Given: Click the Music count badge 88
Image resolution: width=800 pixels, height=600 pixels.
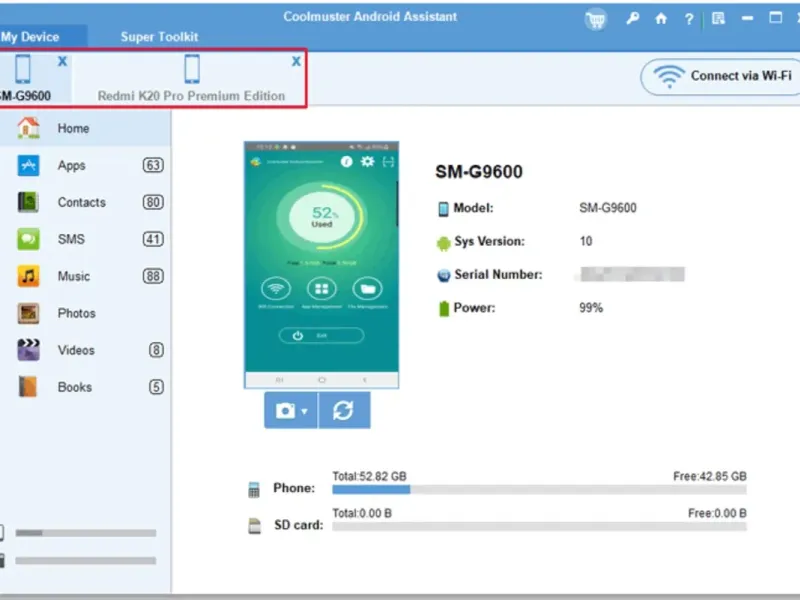Looking at the screenshot, I should click(153, 276).
